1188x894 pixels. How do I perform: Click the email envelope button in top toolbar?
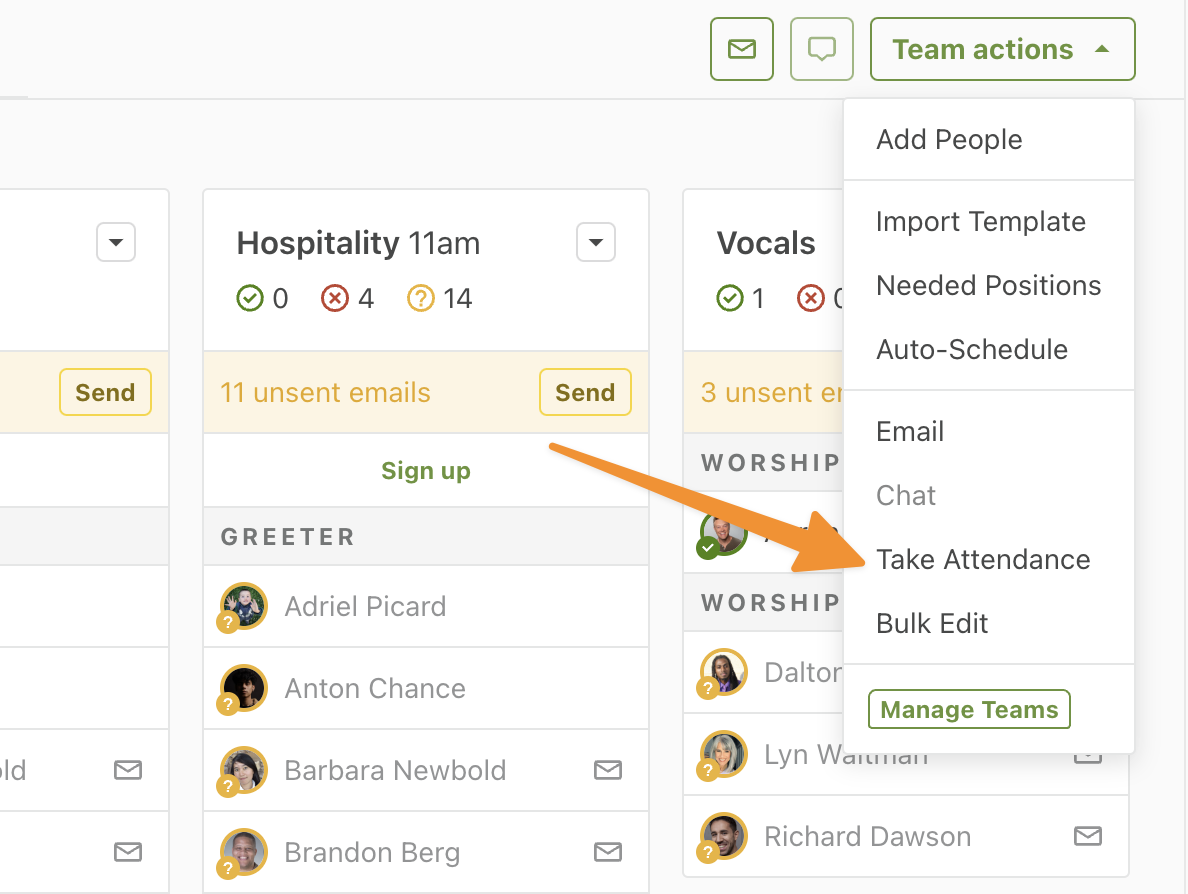tap(742, 49)
